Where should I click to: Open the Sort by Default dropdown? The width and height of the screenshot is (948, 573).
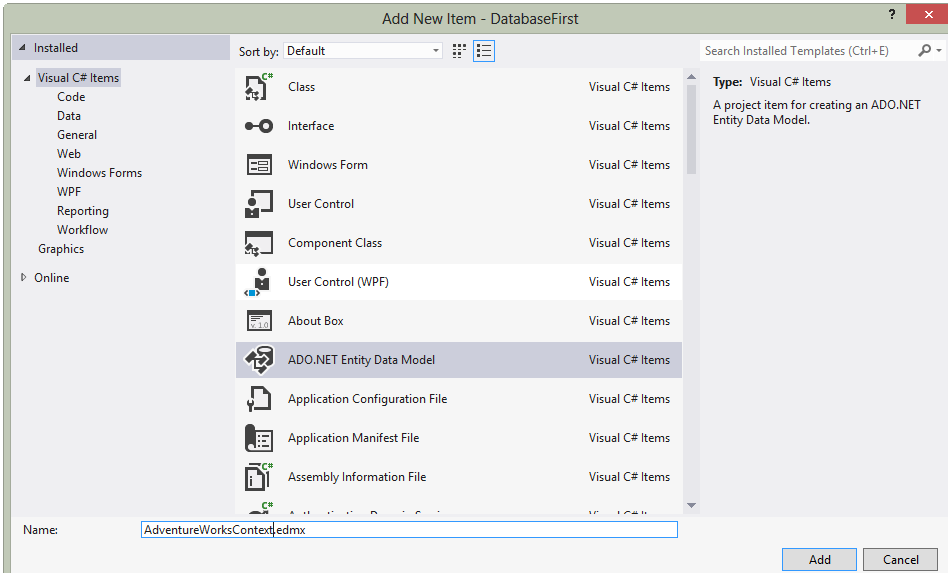(x=363, y=51)
